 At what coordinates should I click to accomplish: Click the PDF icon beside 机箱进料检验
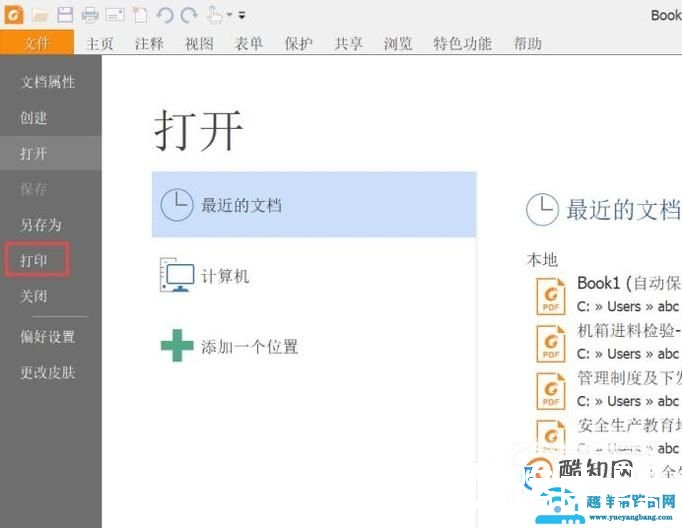click(x=551, y=344)
